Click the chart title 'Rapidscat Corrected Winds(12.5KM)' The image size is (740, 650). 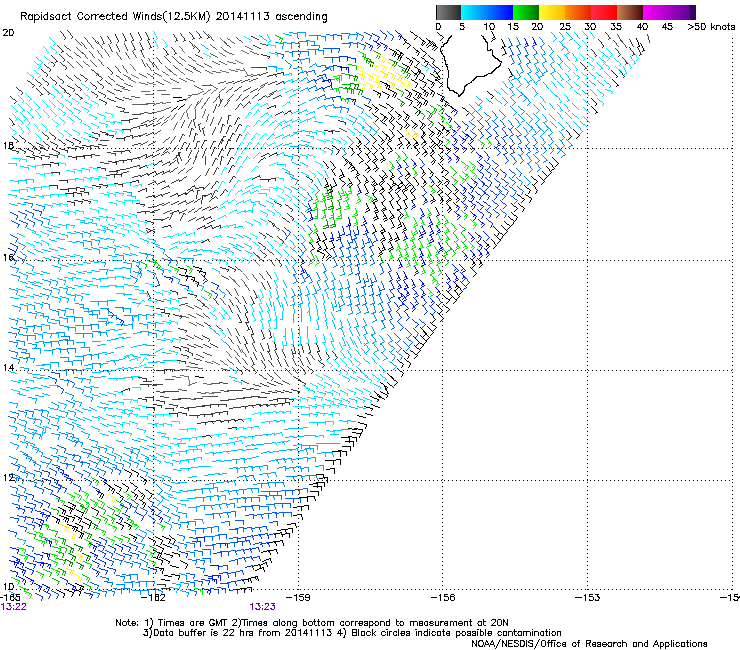(115, 16)
